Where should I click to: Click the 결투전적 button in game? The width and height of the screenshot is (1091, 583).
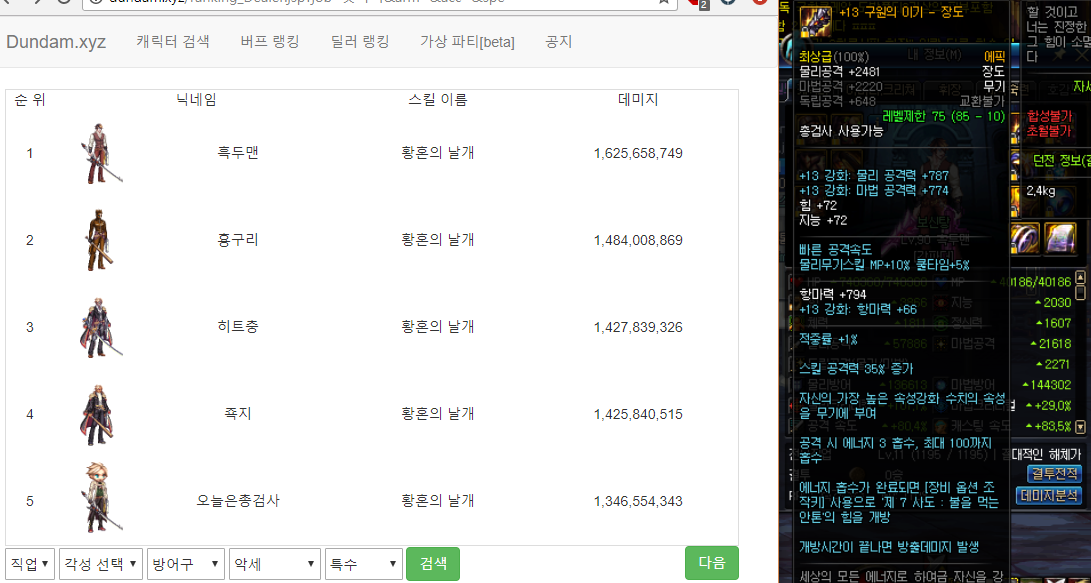(1054, 474)
